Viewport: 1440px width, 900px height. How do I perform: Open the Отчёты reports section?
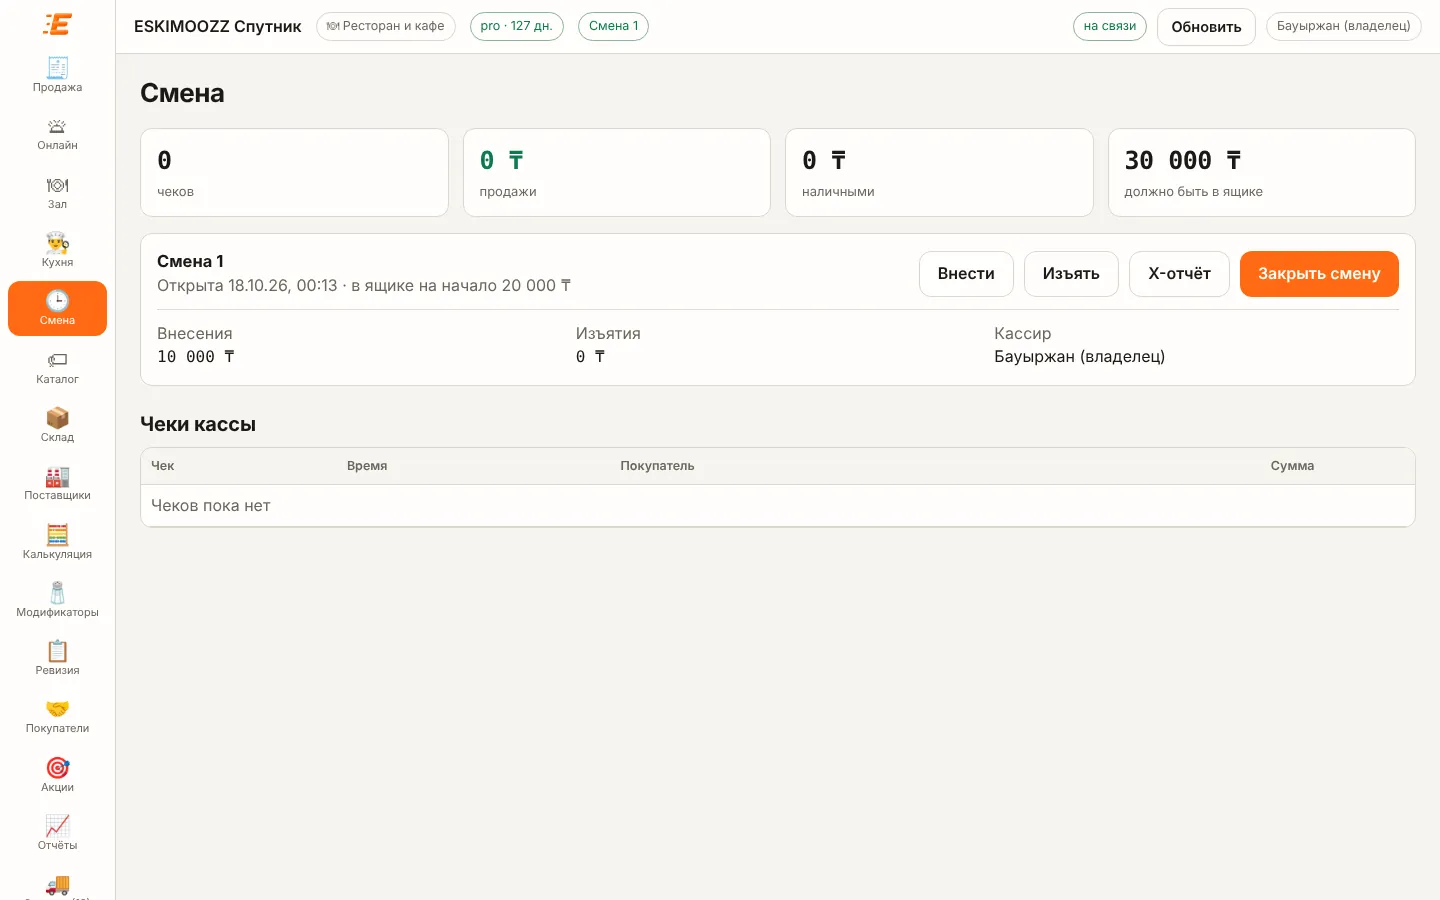pyautogui.click(x=57, y=833)
